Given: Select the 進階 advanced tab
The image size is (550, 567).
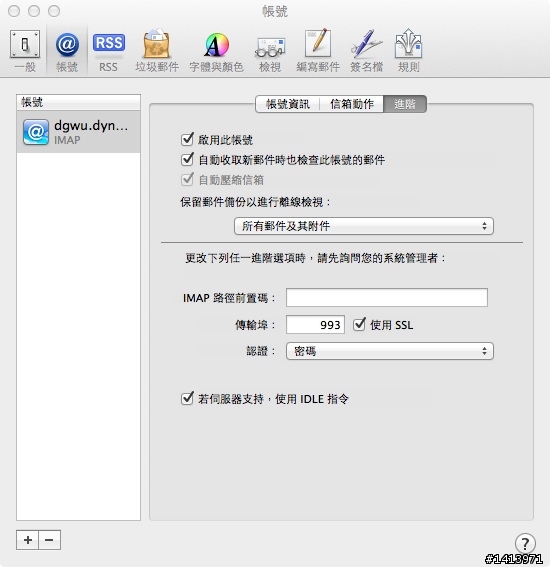Looking at the screenshot, I should tap(405, 104).
